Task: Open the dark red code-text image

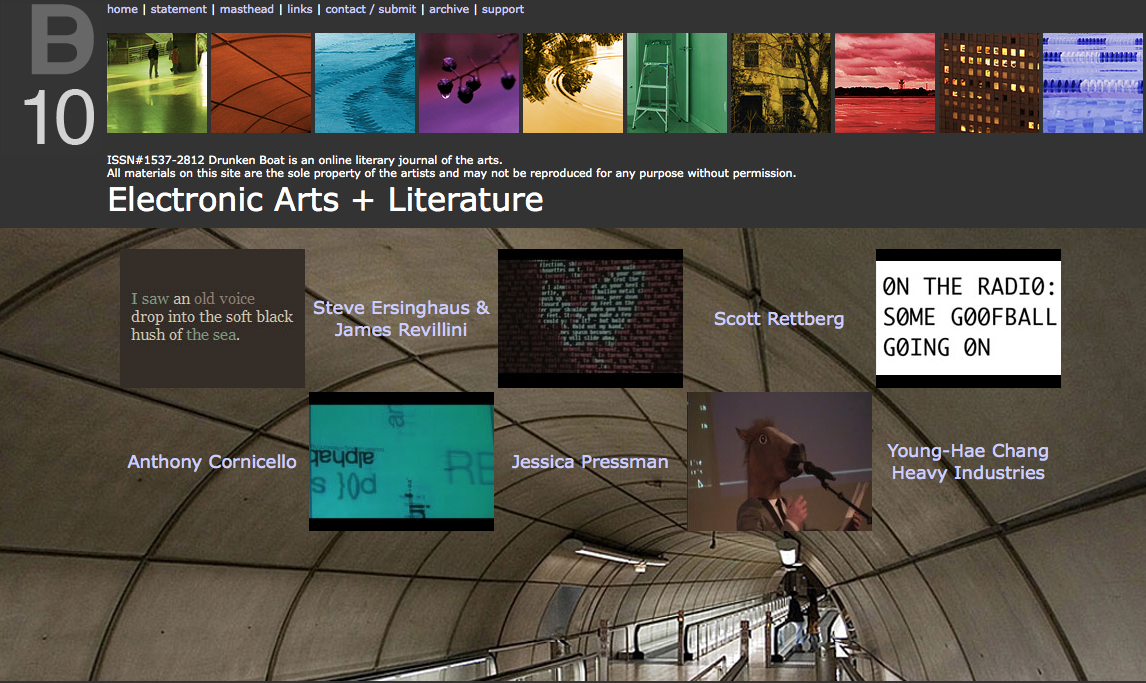Action: 590,318
